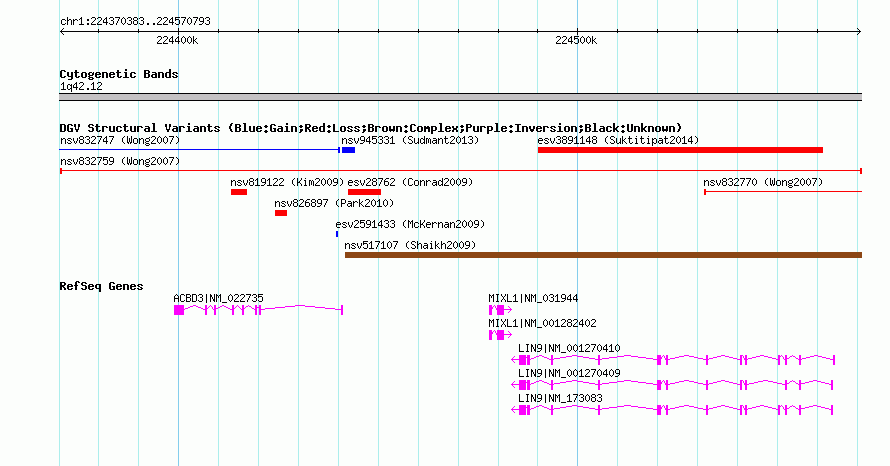The width and height of the screenshot is (890, 466).
Task: Click the tiny blue esv2591433 marker
Action: (x=337, y=234)
